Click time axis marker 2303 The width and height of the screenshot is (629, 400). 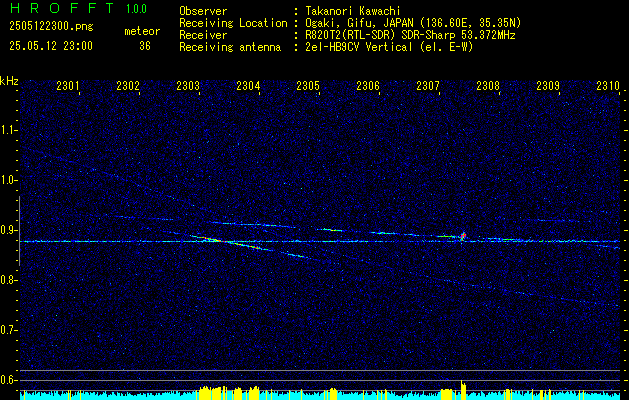tap(188, 85)
